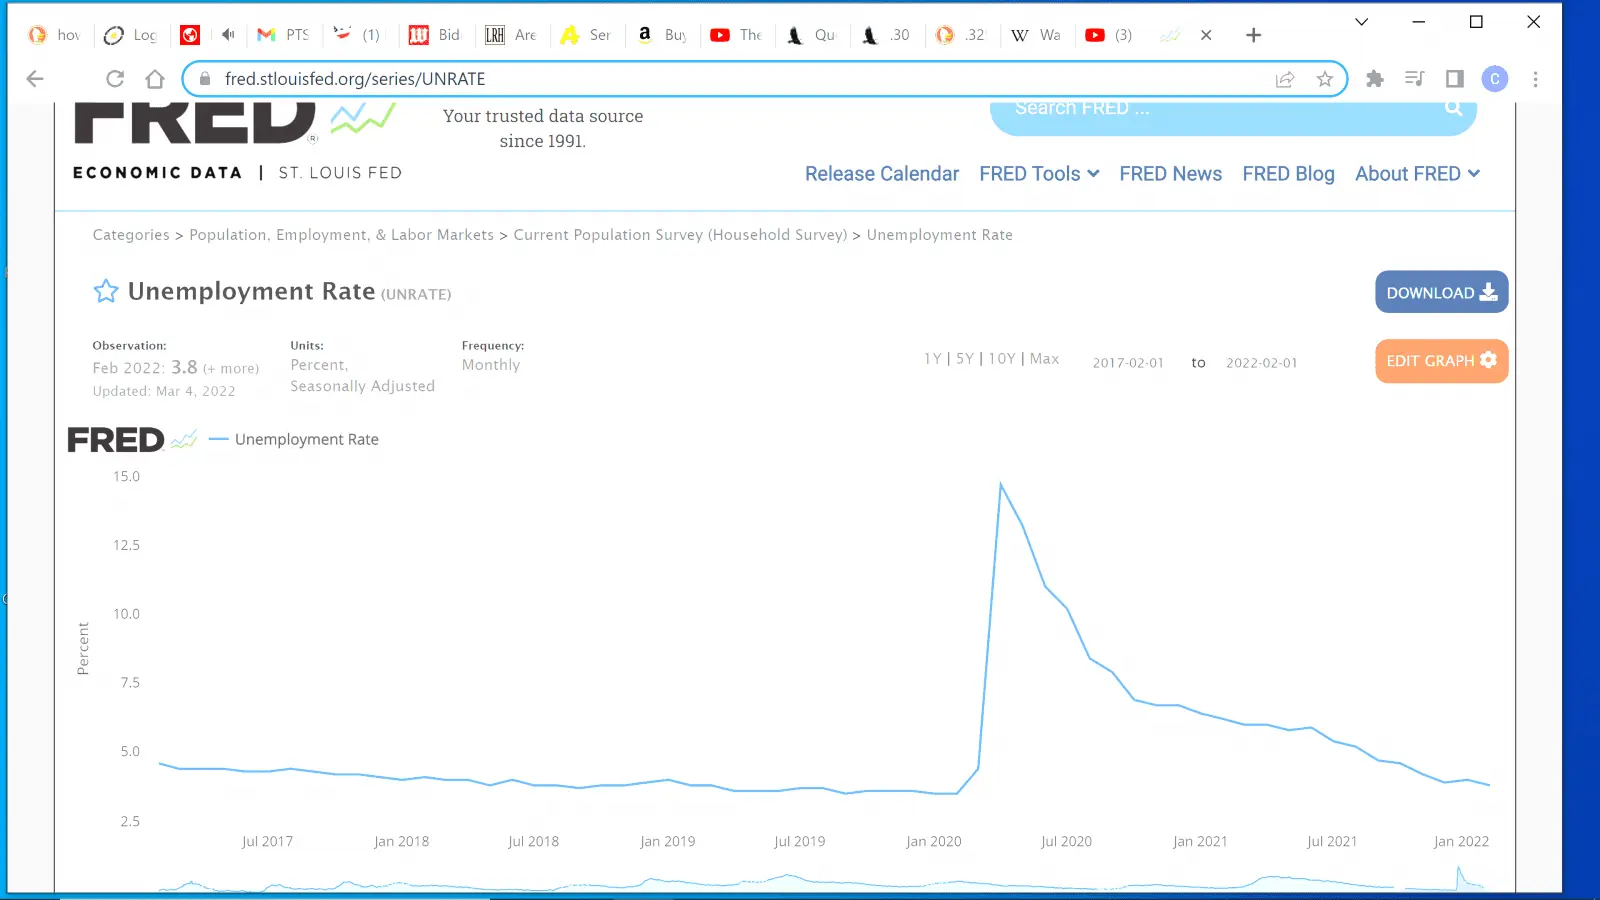Switch to the Gmail PTS tab
This screenshot has height=900, width=1600.
(x=284, y=35)
